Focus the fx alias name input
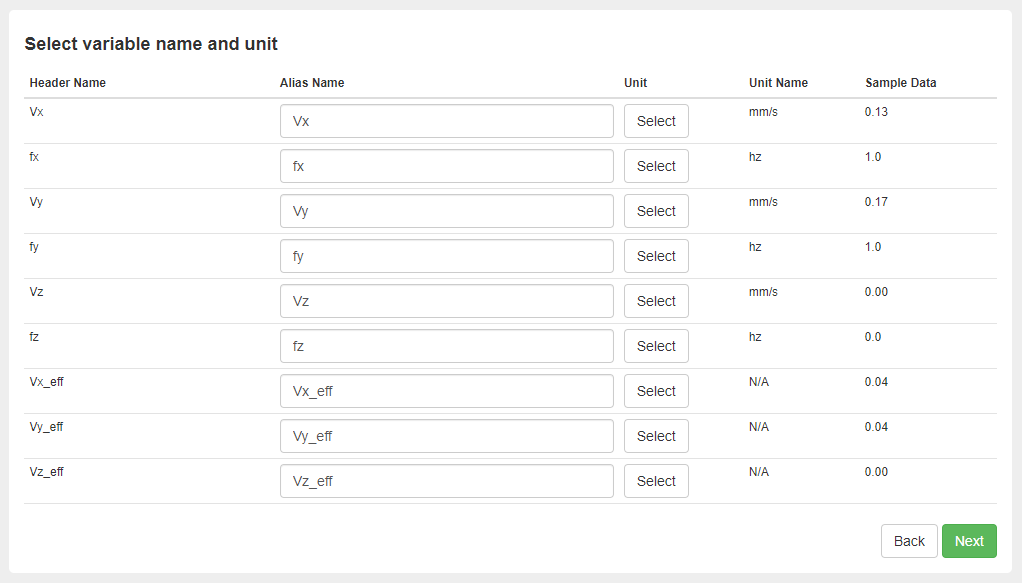 pyautogui.click(x=446, y=166)
